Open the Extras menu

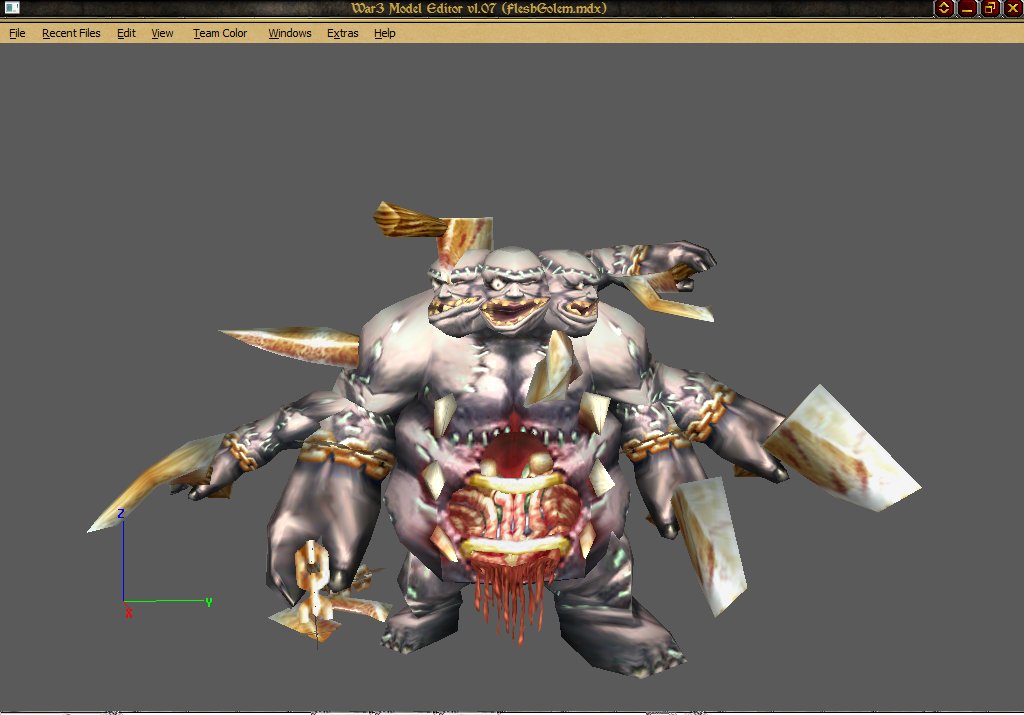(x=342, y=33)
